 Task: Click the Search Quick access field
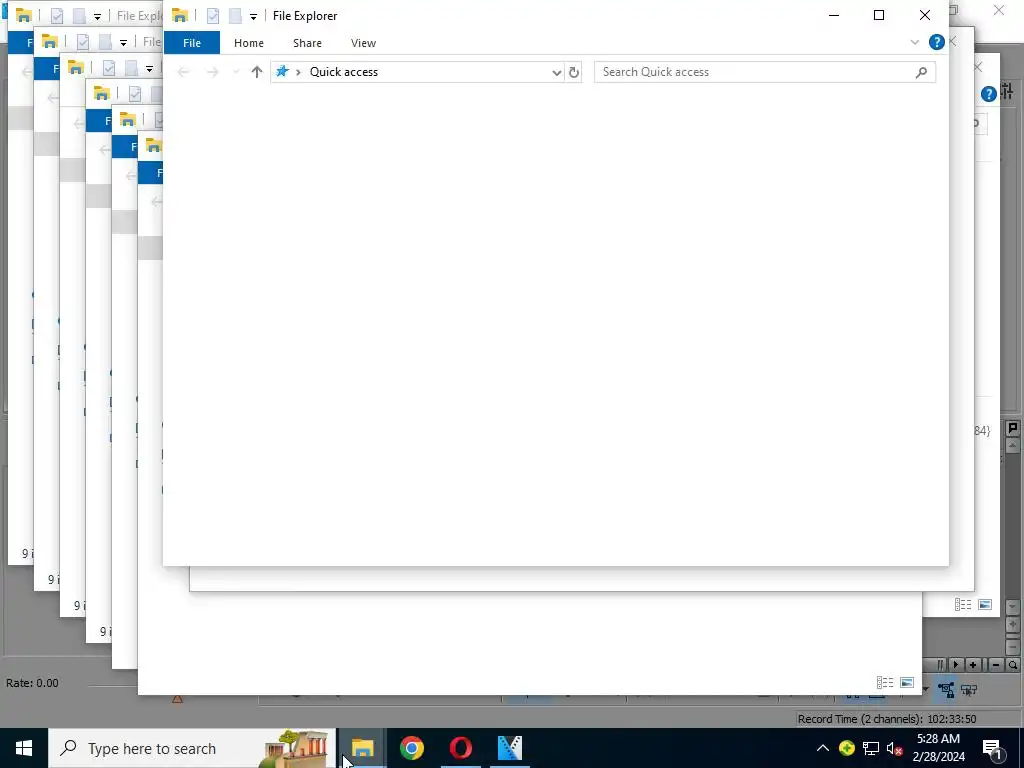[x=765, y=72]
